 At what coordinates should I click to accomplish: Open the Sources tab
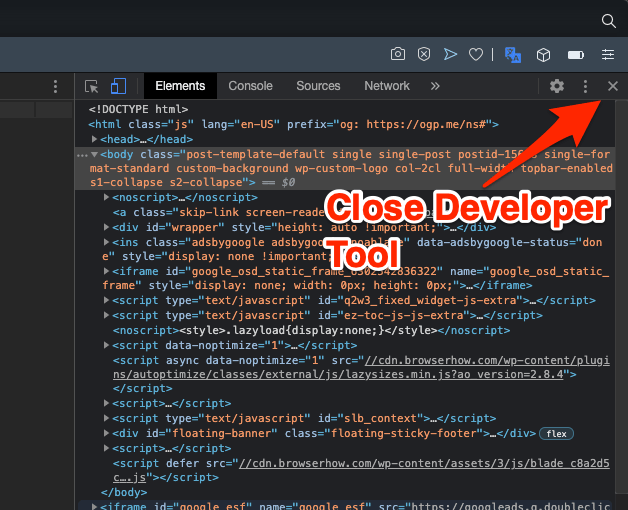[318, 86]
